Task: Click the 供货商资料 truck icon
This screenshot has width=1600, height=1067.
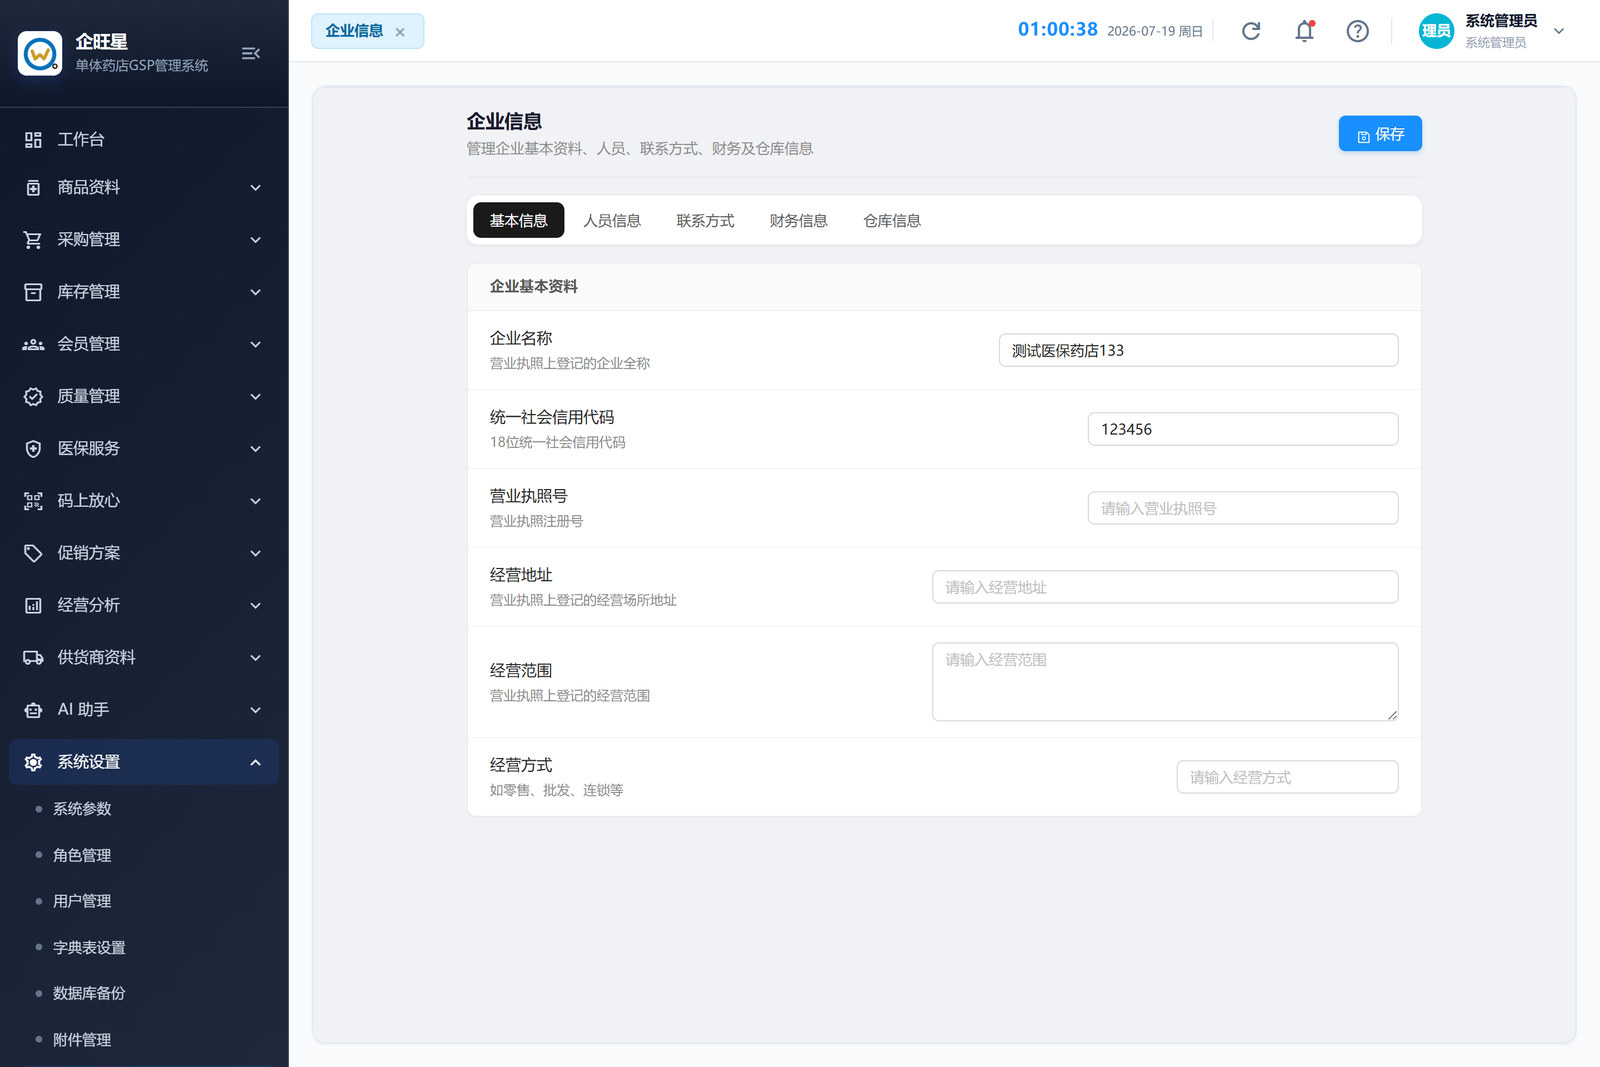Action: click(x=33, y=658)
